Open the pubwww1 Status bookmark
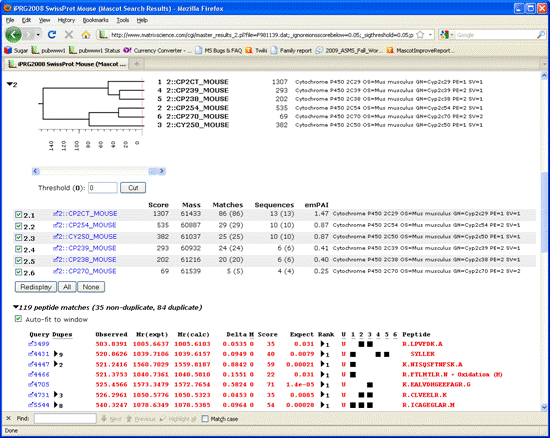 (x=95, y=50)
